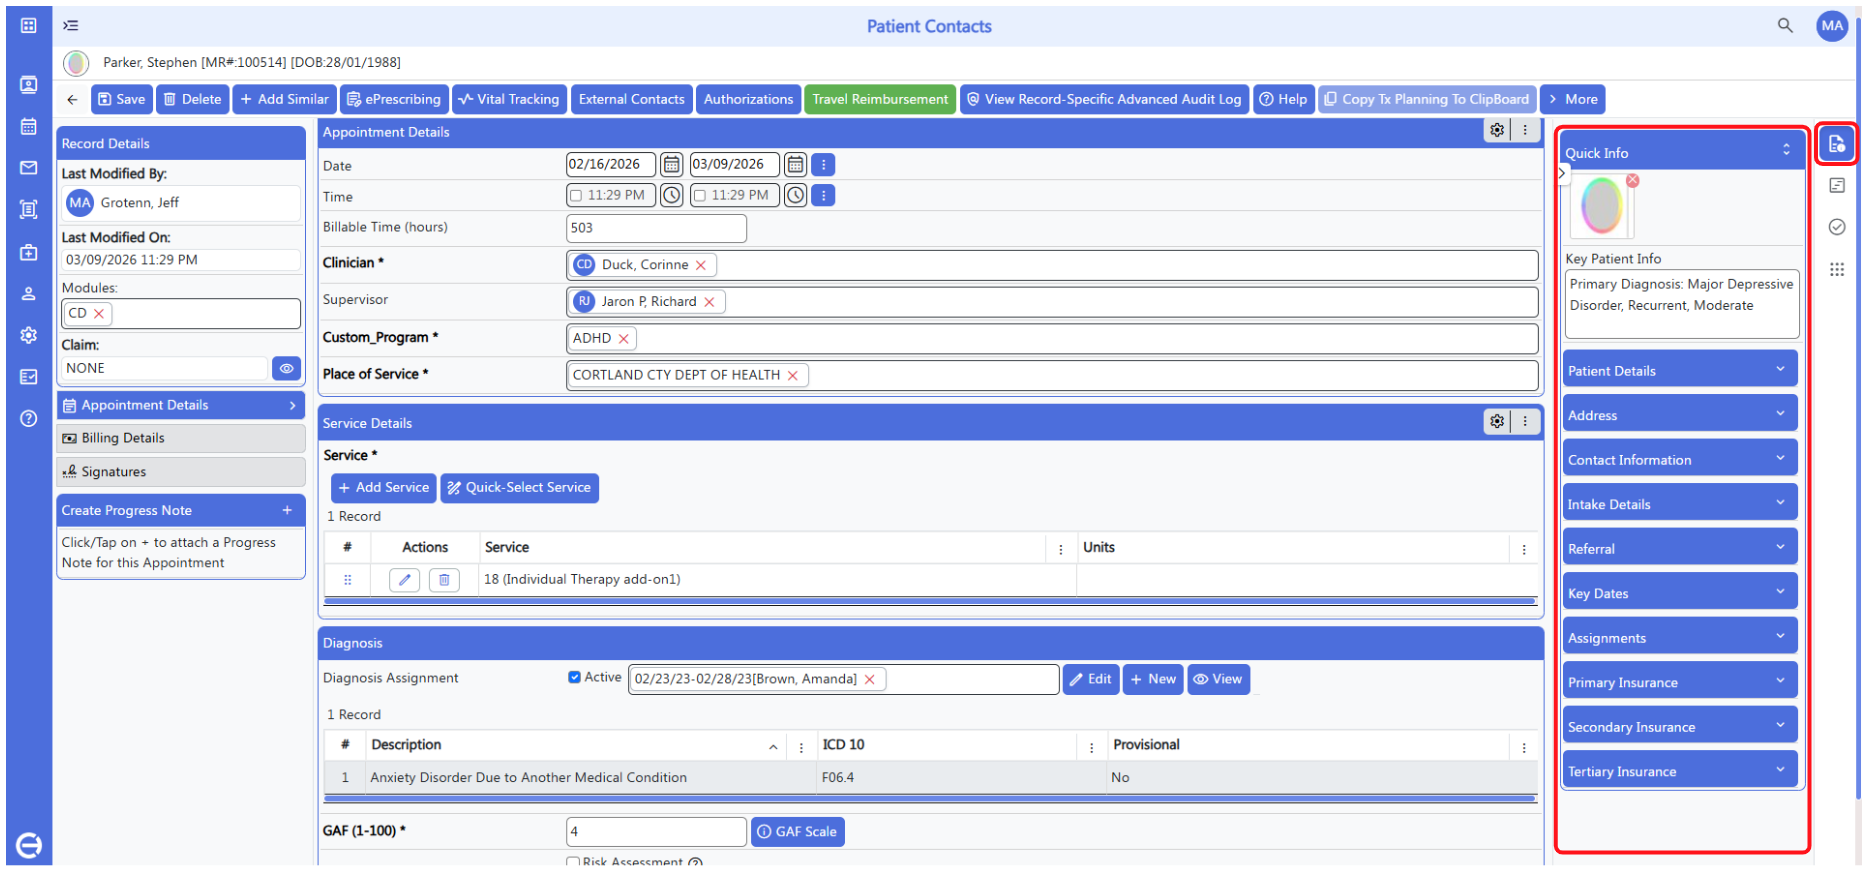Click the back arrow in the toolbar

tap(72, 99)
